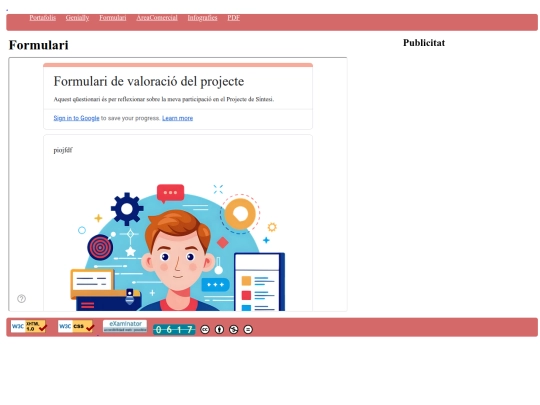Click the Creative Commons CC icon
This screenshot has height=405, width=540.
(205, 330)
